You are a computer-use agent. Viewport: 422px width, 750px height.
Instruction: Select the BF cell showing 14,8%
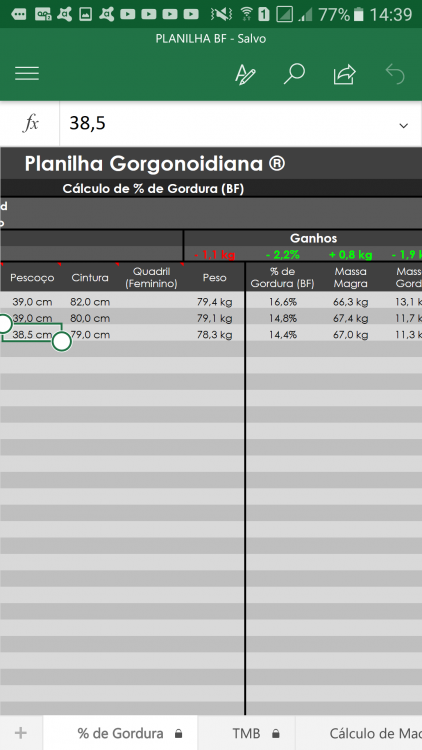click(282, 319)
